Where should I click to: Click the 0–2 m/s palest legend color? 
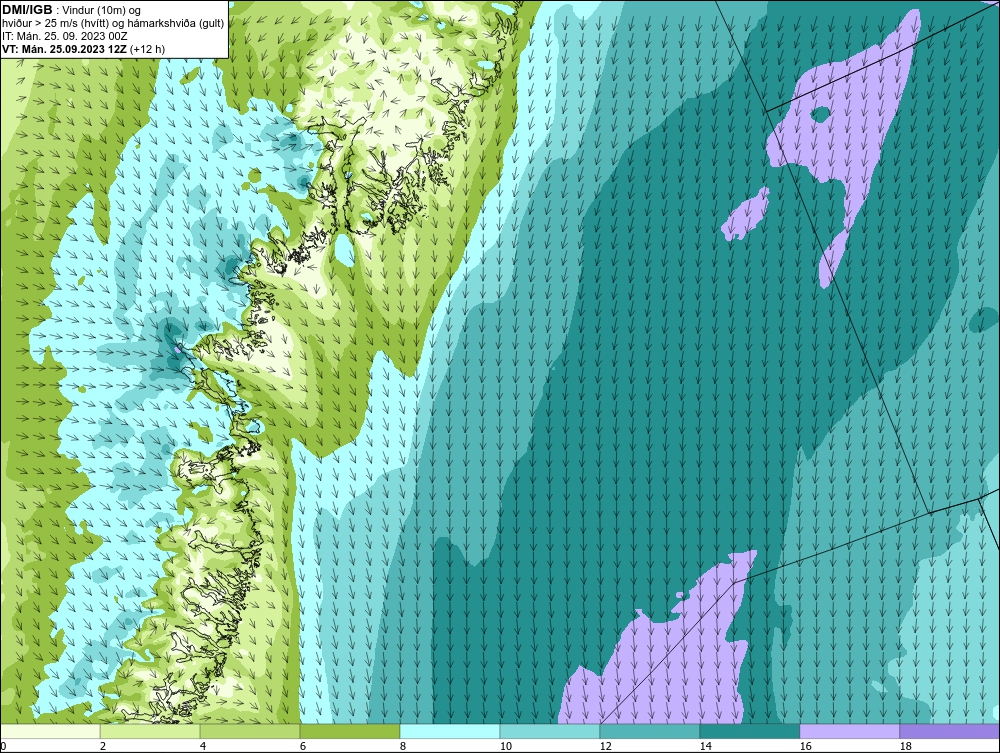[50, 731]
